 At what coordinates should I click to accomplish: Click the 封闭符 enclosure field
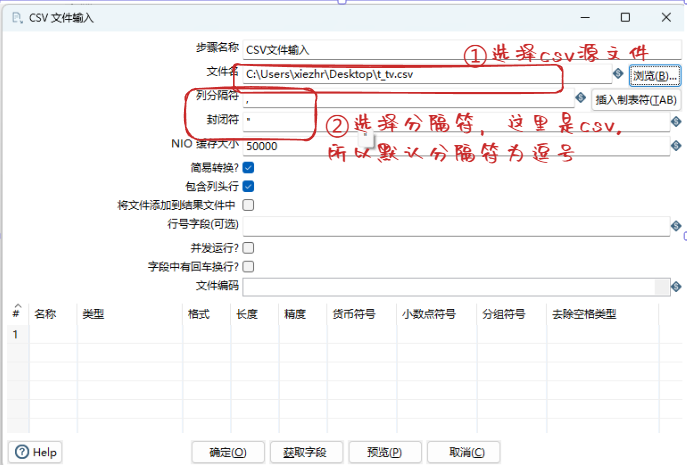456,121
